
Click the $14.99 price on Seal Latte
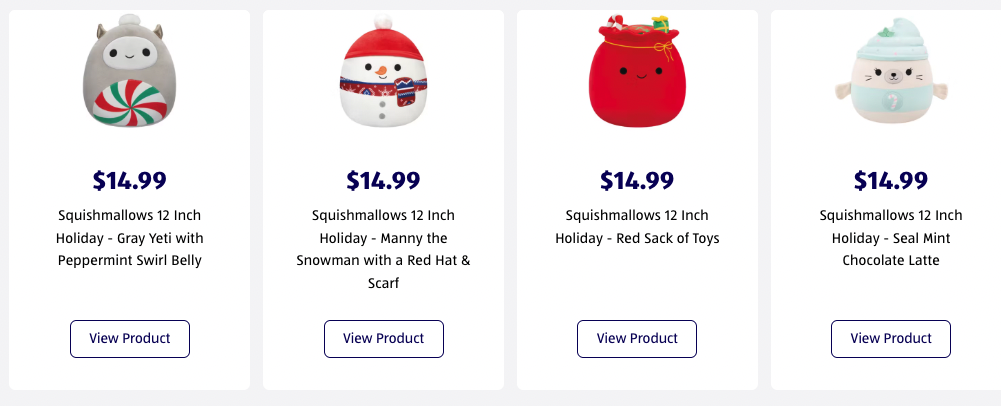[891, 181]
